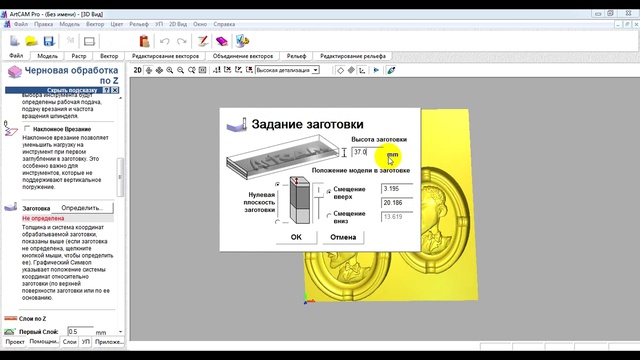Undo last action with curved arrow
The height and width of the screenshot is (360, 640).
click(x=164, y=41)
